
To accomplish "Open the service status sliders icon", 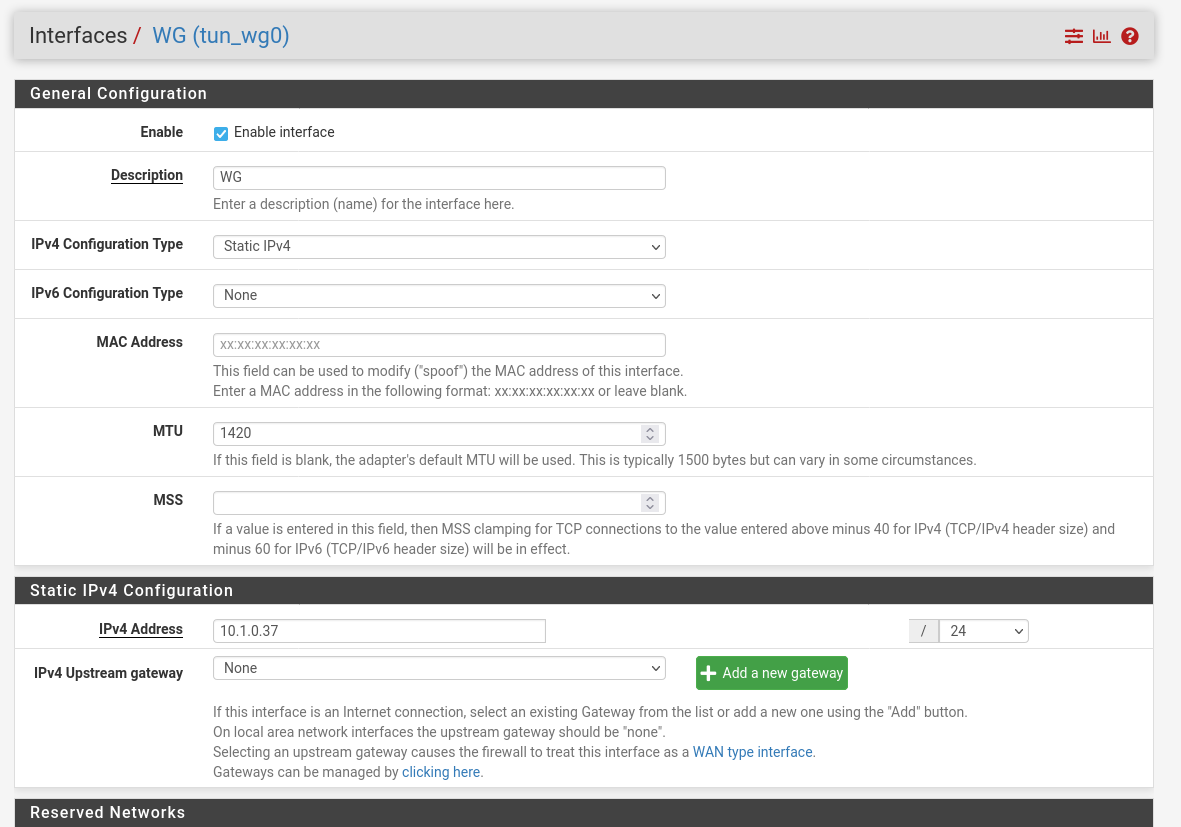I will (1073, 36).
